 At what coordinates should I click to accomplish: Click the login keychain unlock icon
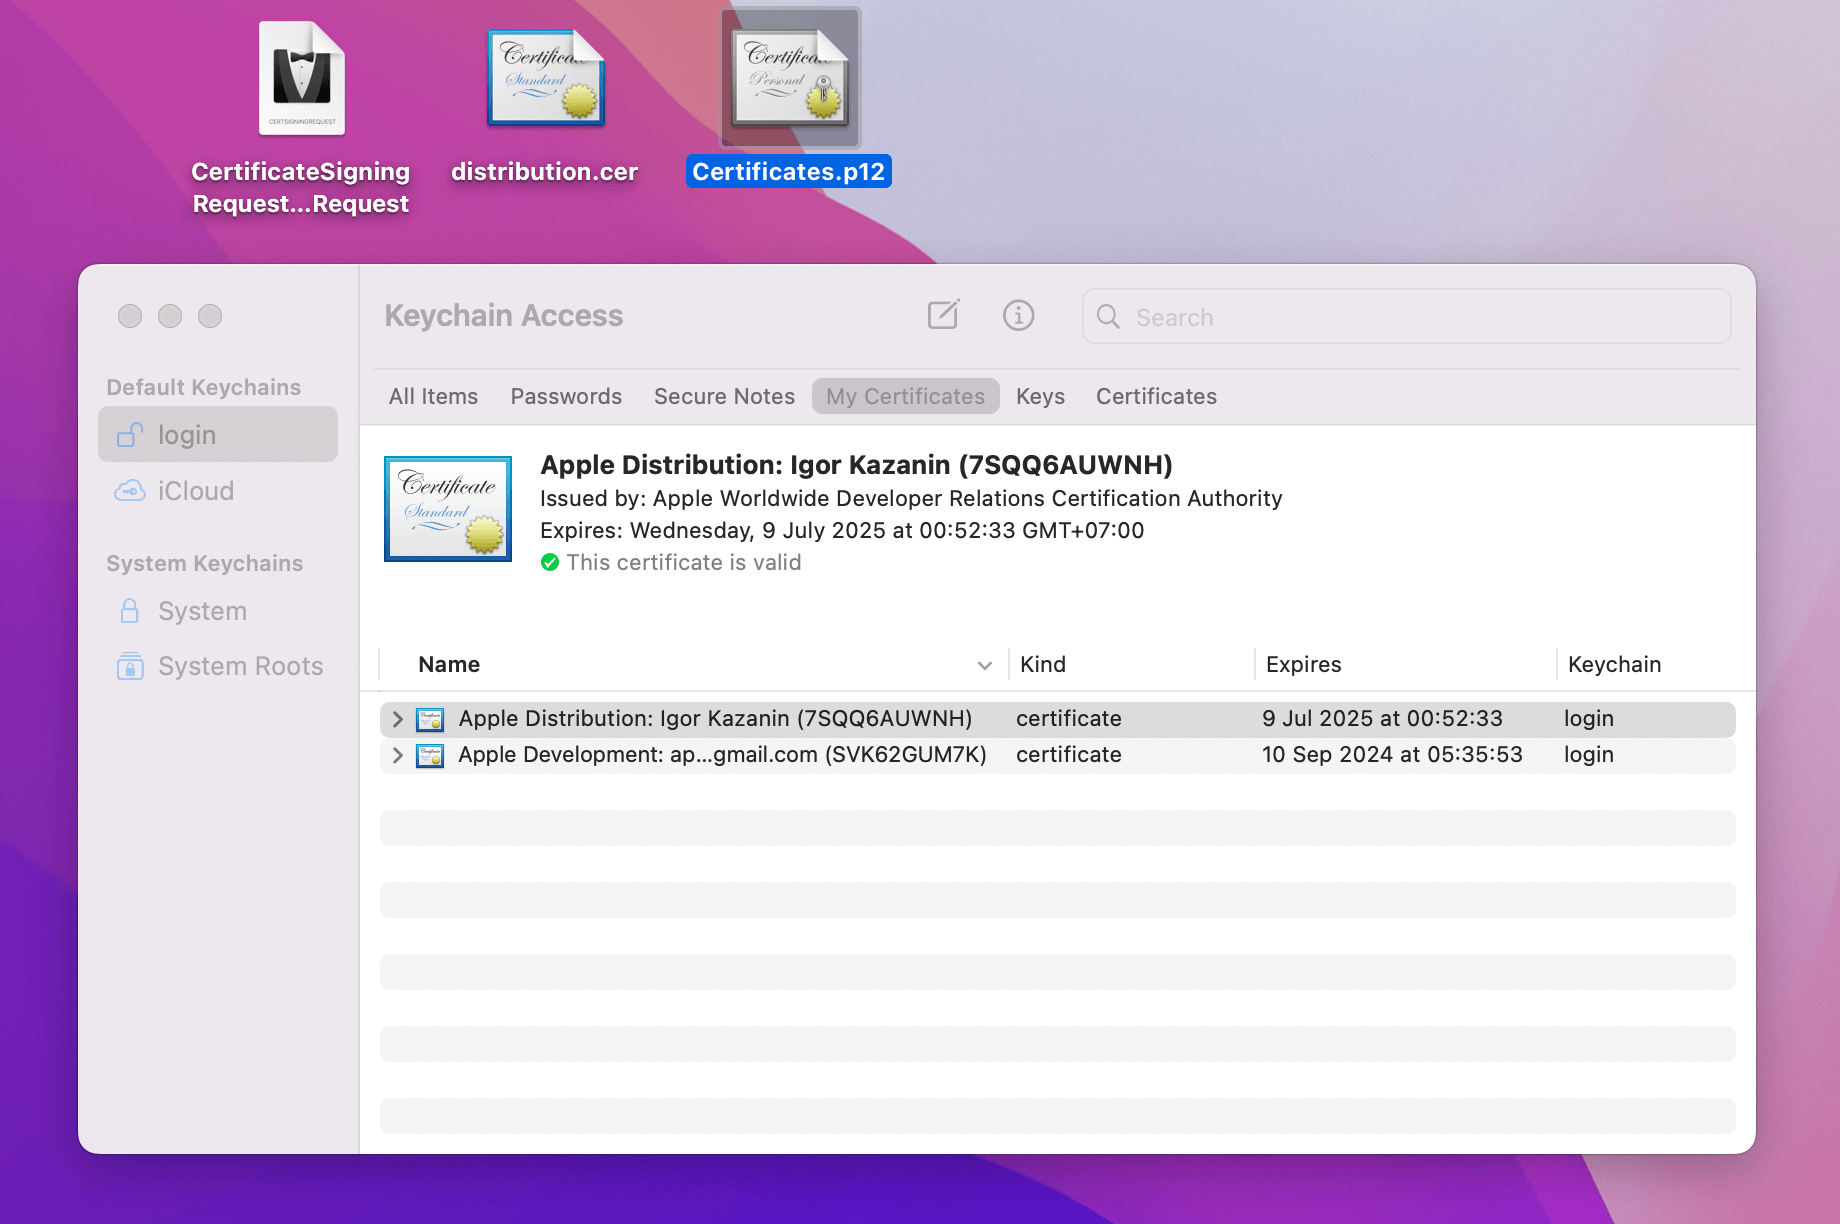click(130, 434)
